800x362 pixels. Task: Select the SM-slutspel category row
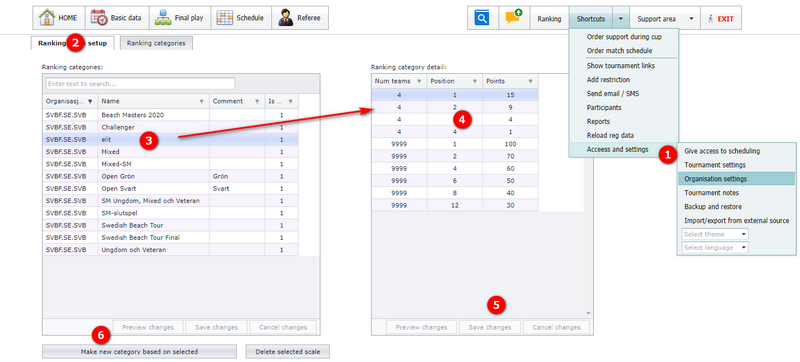pyautogui.click(x=170, y=213)
